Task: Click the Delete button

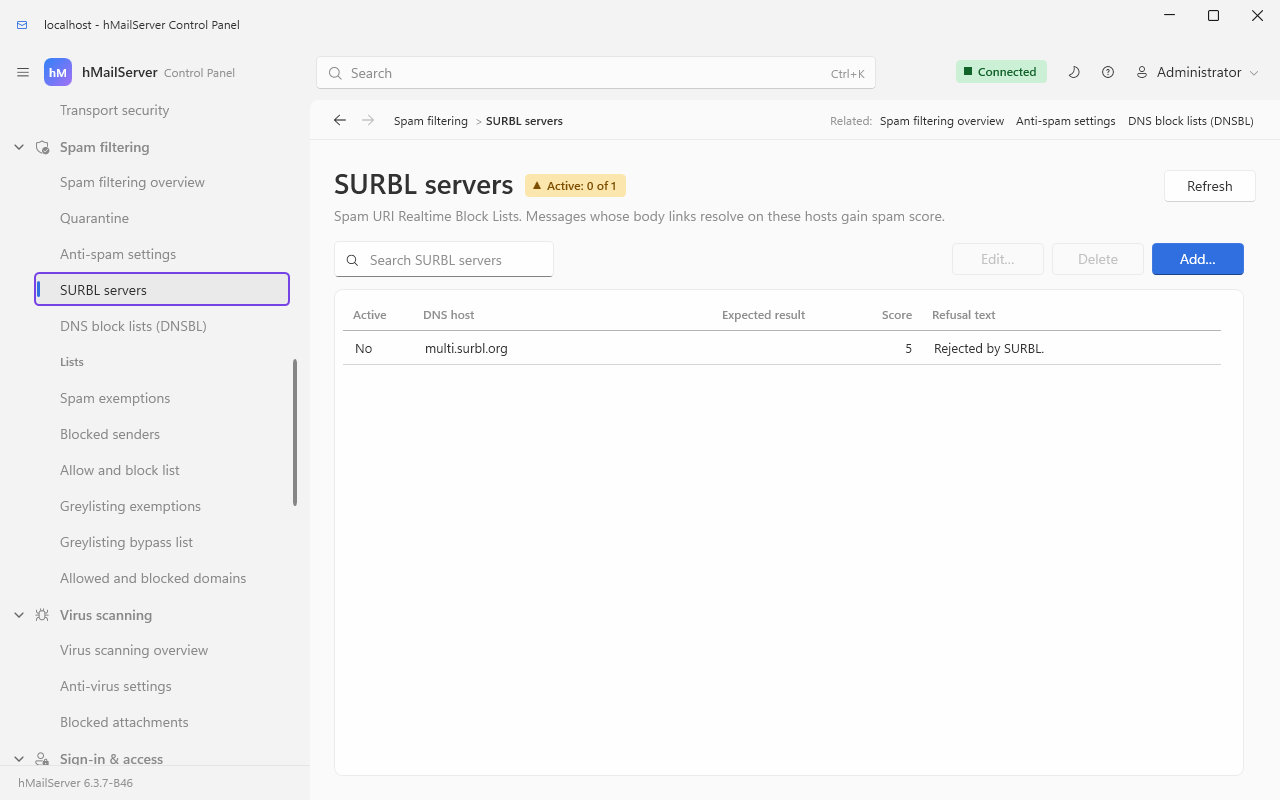Action: (1097, 259)
